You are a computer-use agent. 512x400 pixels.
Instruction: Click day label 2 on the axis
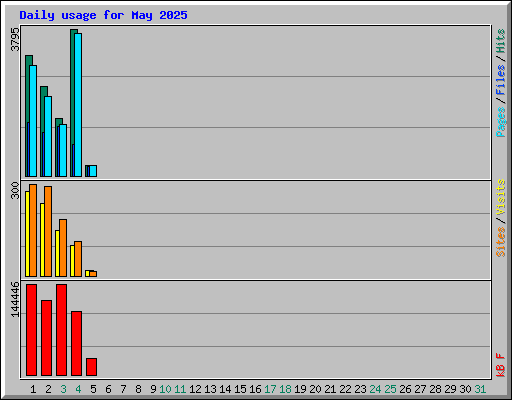click(48, 389)
